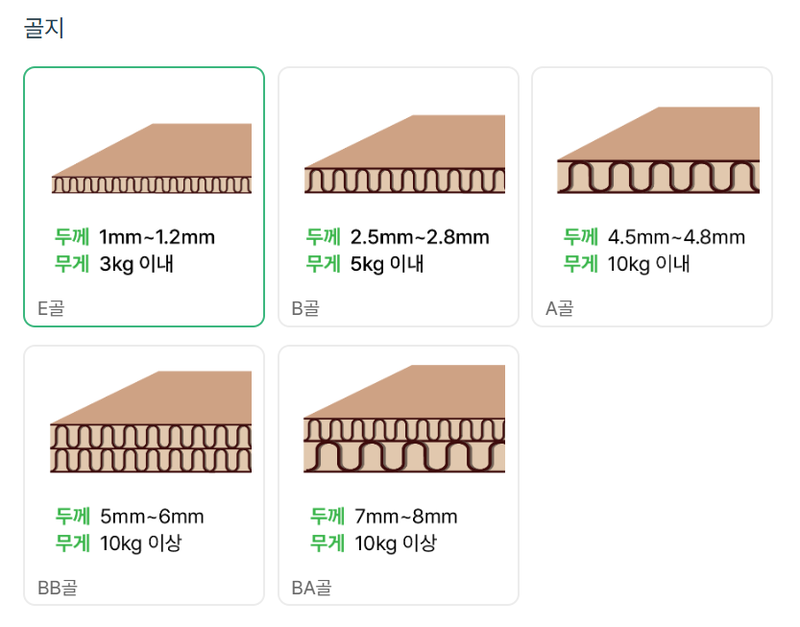Viewport: 800px width, 627px height.
Task: Click the 5kg 이내 weight text
Action: pyautogui.click(x=387, y=264)
